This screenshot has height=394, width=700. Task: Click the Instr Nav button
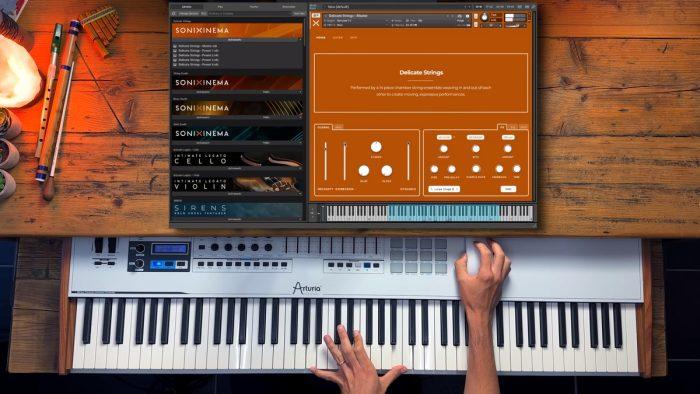(x=299, y=13)
